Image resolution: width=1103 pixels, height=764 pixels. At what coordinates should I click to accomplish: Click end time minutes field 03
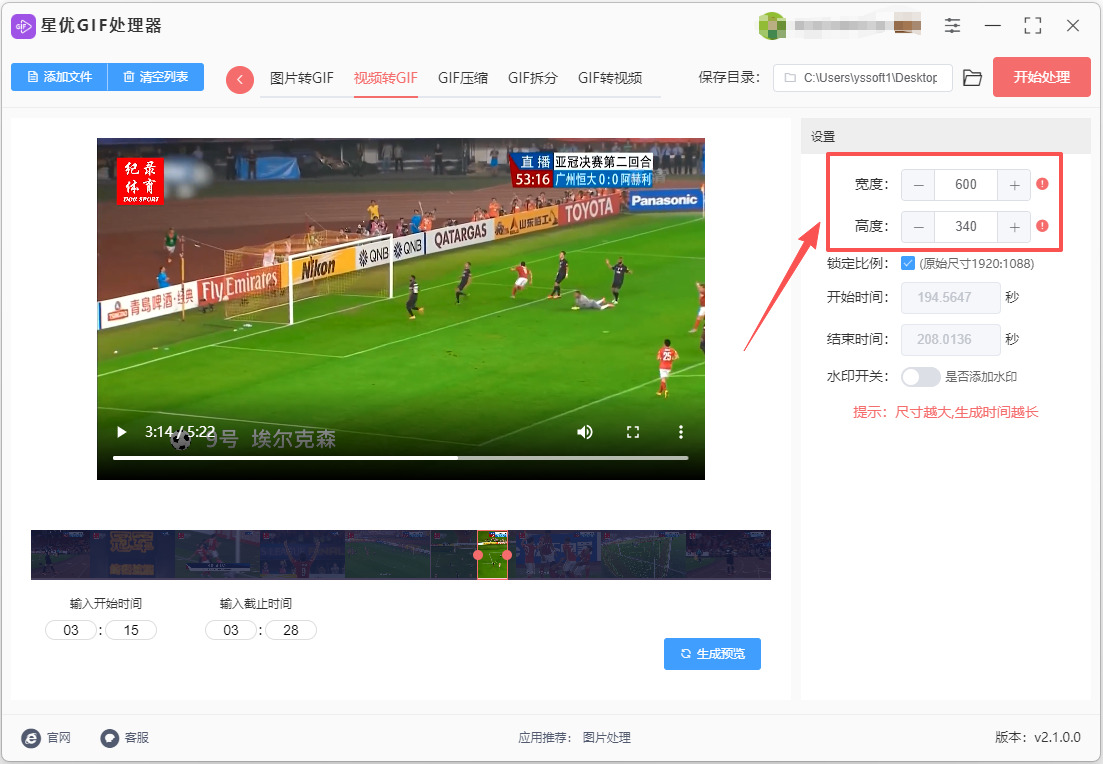(x=231, y=630)
